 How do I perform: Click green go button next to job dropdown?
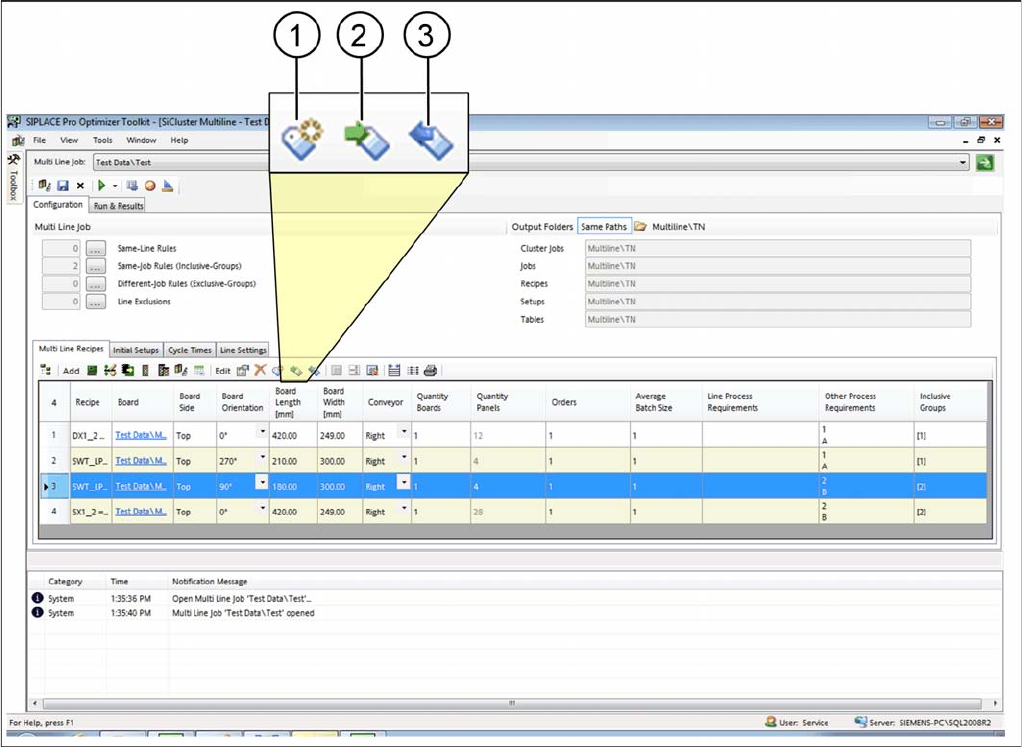coord(985,162)
